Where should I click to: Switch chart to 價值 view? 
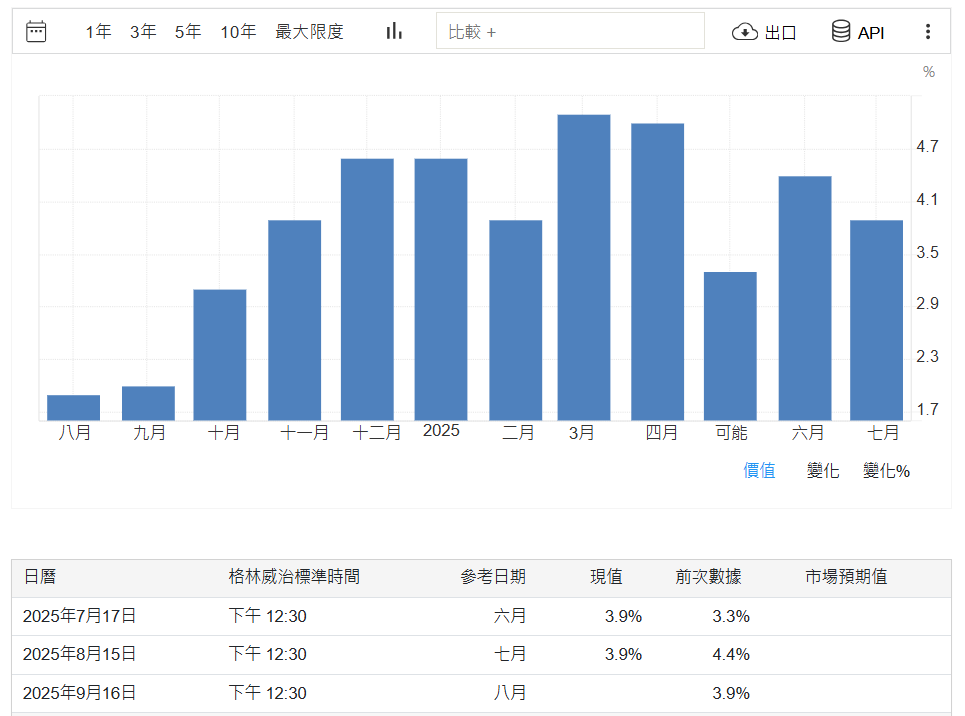pos(759,470)
